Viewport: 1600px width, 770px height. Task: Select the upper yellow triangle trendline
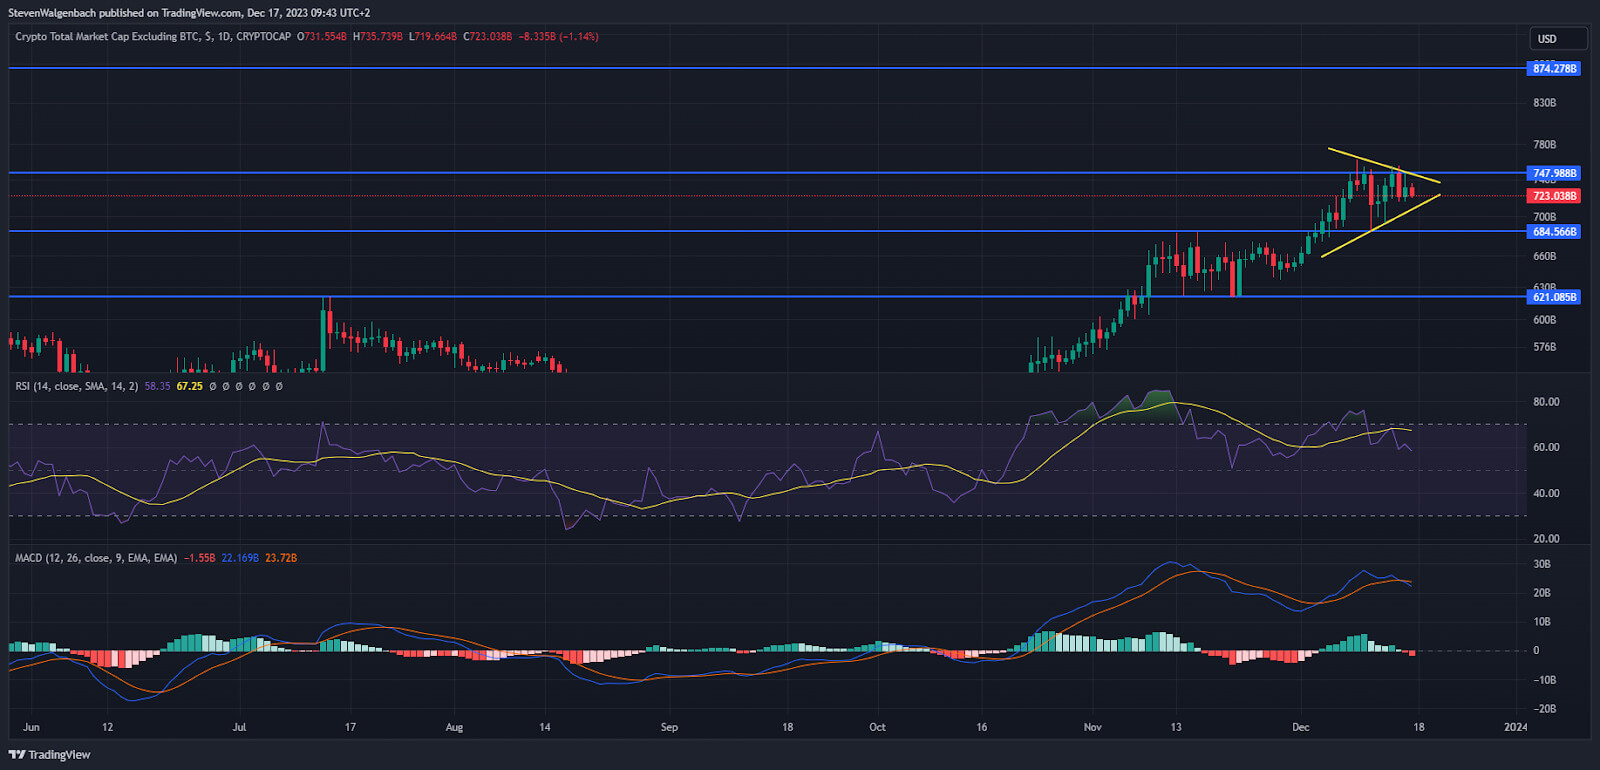pyautogui.click(x=1384, y=165)
